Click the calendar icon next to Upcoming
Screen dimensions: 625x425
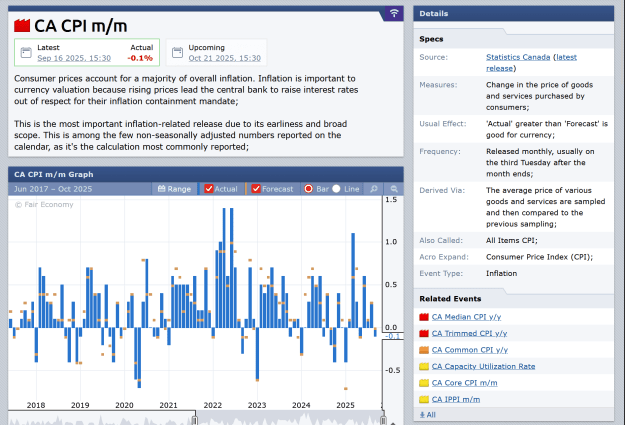pyautogui.click(x=177, y=52)
